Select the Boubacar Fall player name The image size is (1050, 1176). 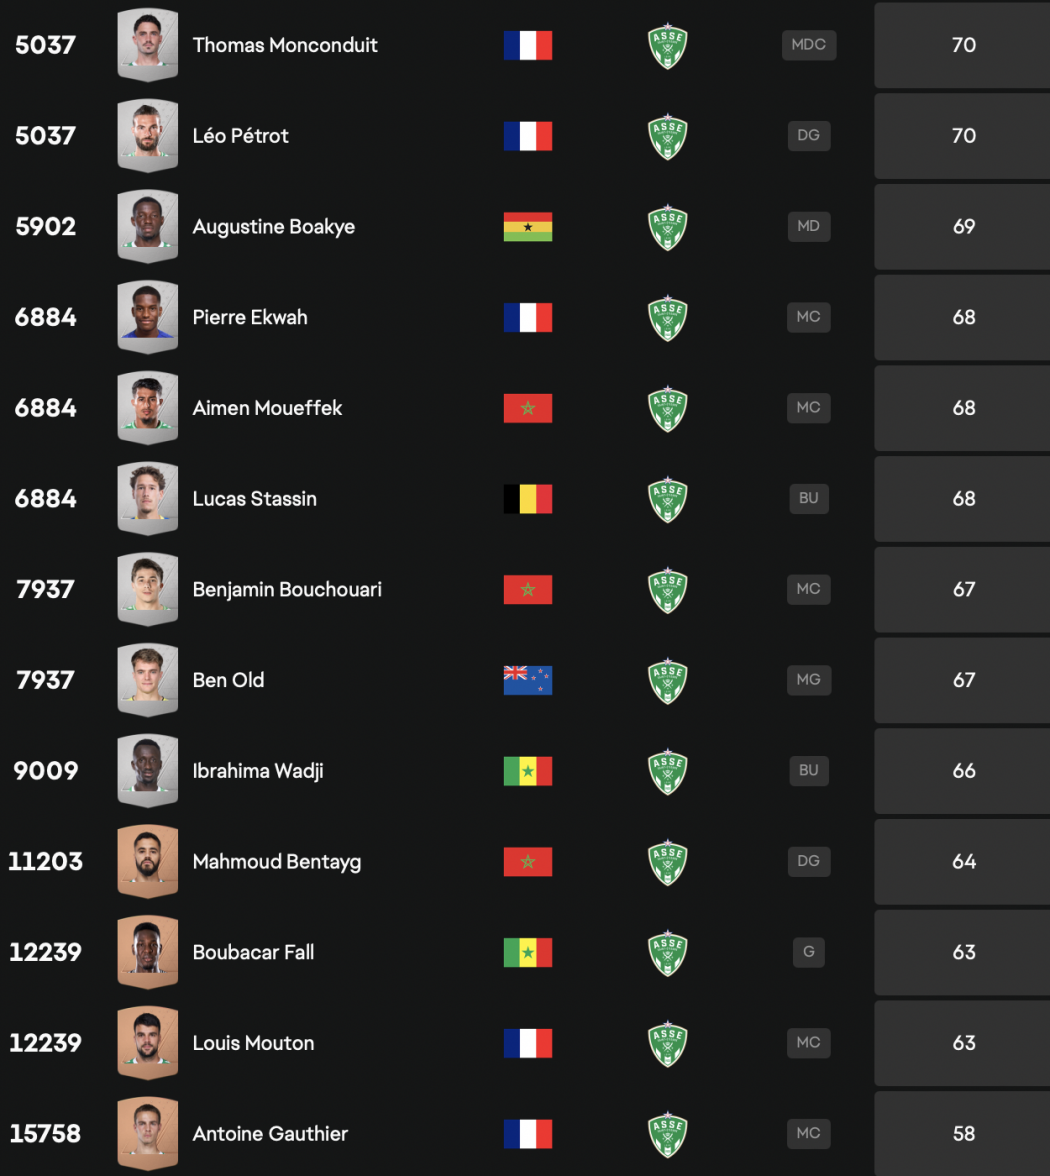[x=253, y=952]
